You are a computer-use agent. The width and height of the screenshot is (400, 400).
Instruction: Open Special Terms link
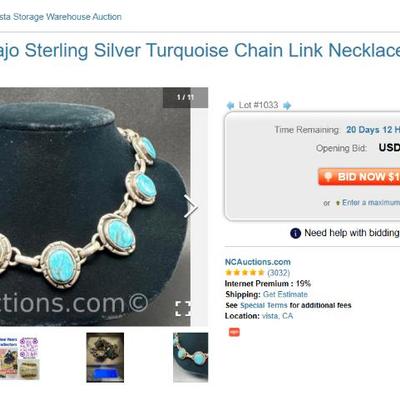(x=264, y=305)
